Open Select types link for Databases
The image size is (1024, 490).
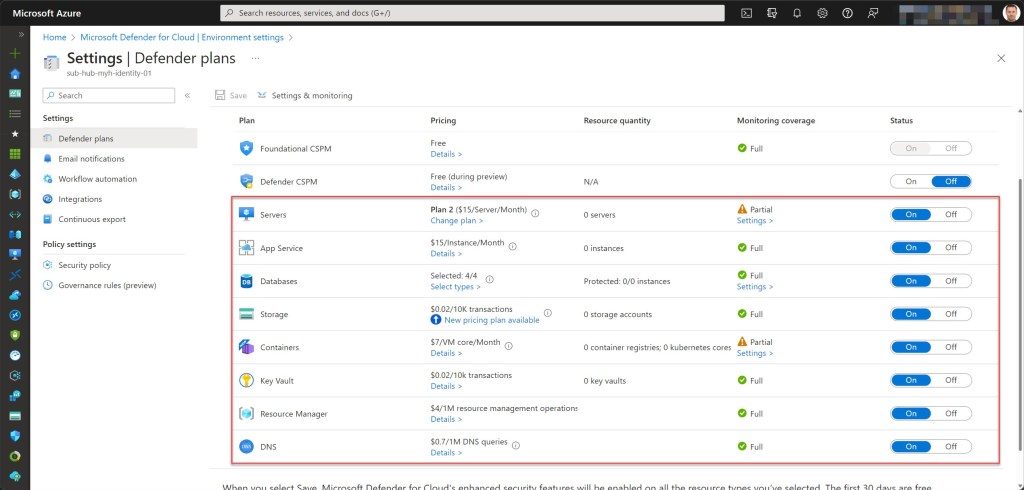click(x=455, y=287)
